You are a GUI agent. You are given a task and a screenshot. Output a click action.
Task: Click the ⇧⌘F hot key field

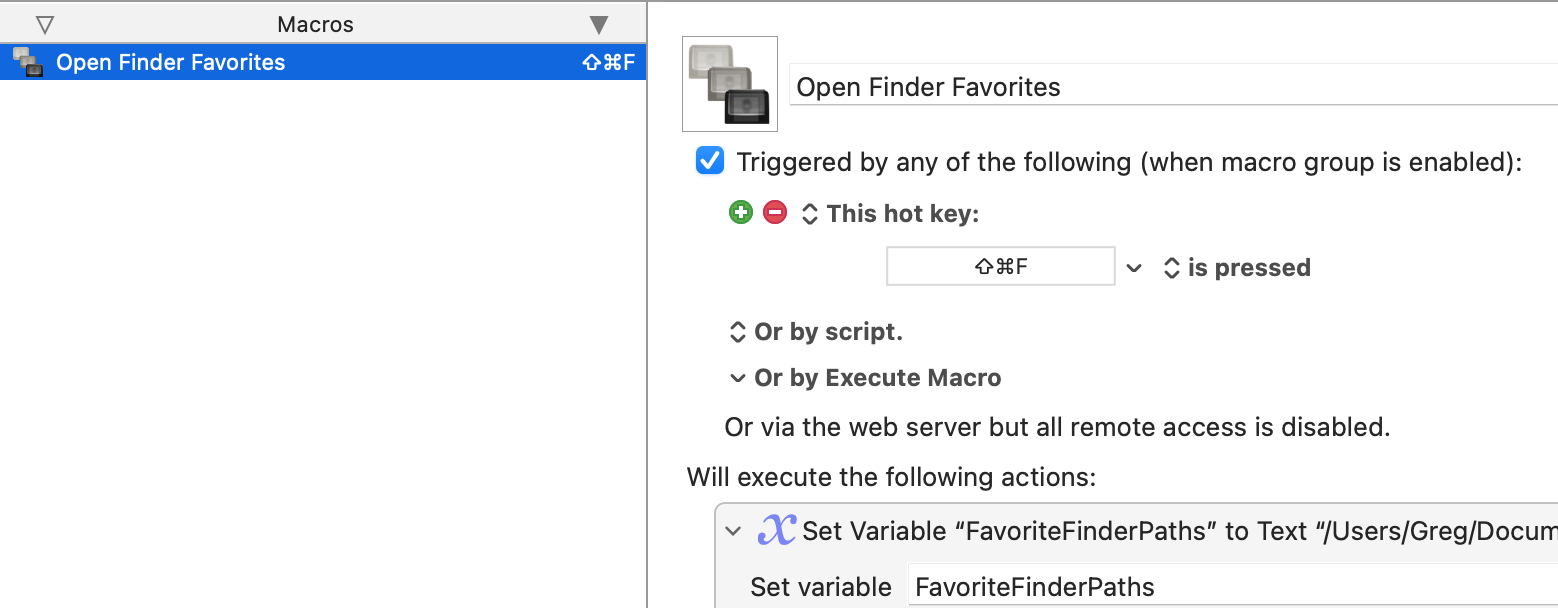pos(1001,267)
